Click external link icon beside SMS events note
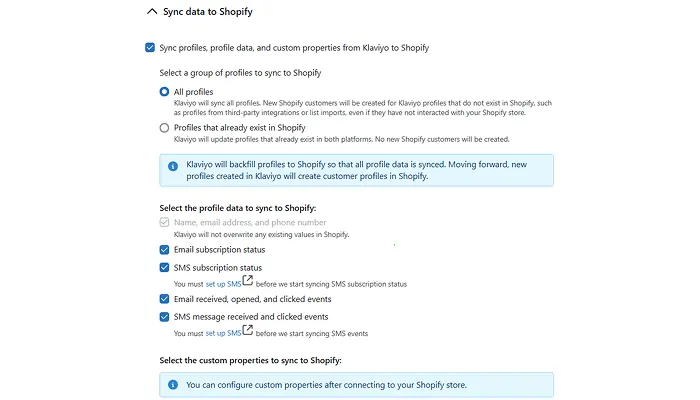The width and height of the screenshot is (700, 400). 248,331
